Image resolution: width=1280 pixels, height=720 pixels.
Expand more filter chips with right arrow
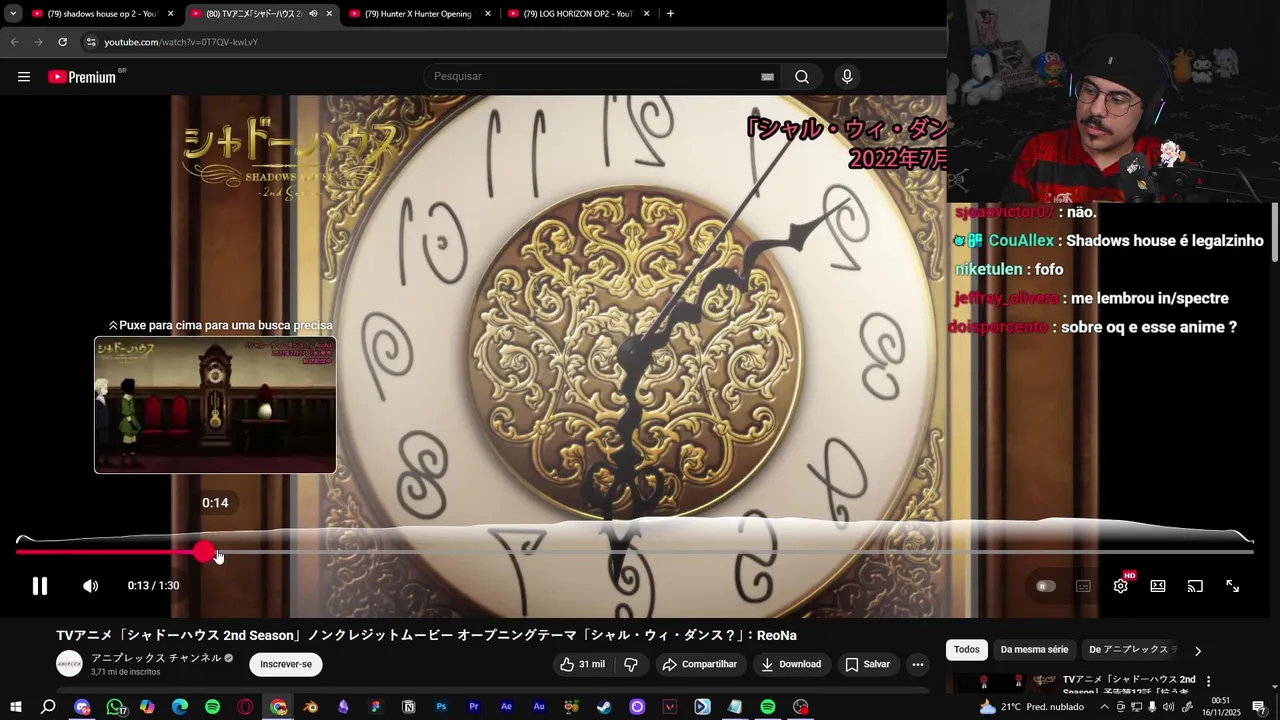pos(1198,651)
